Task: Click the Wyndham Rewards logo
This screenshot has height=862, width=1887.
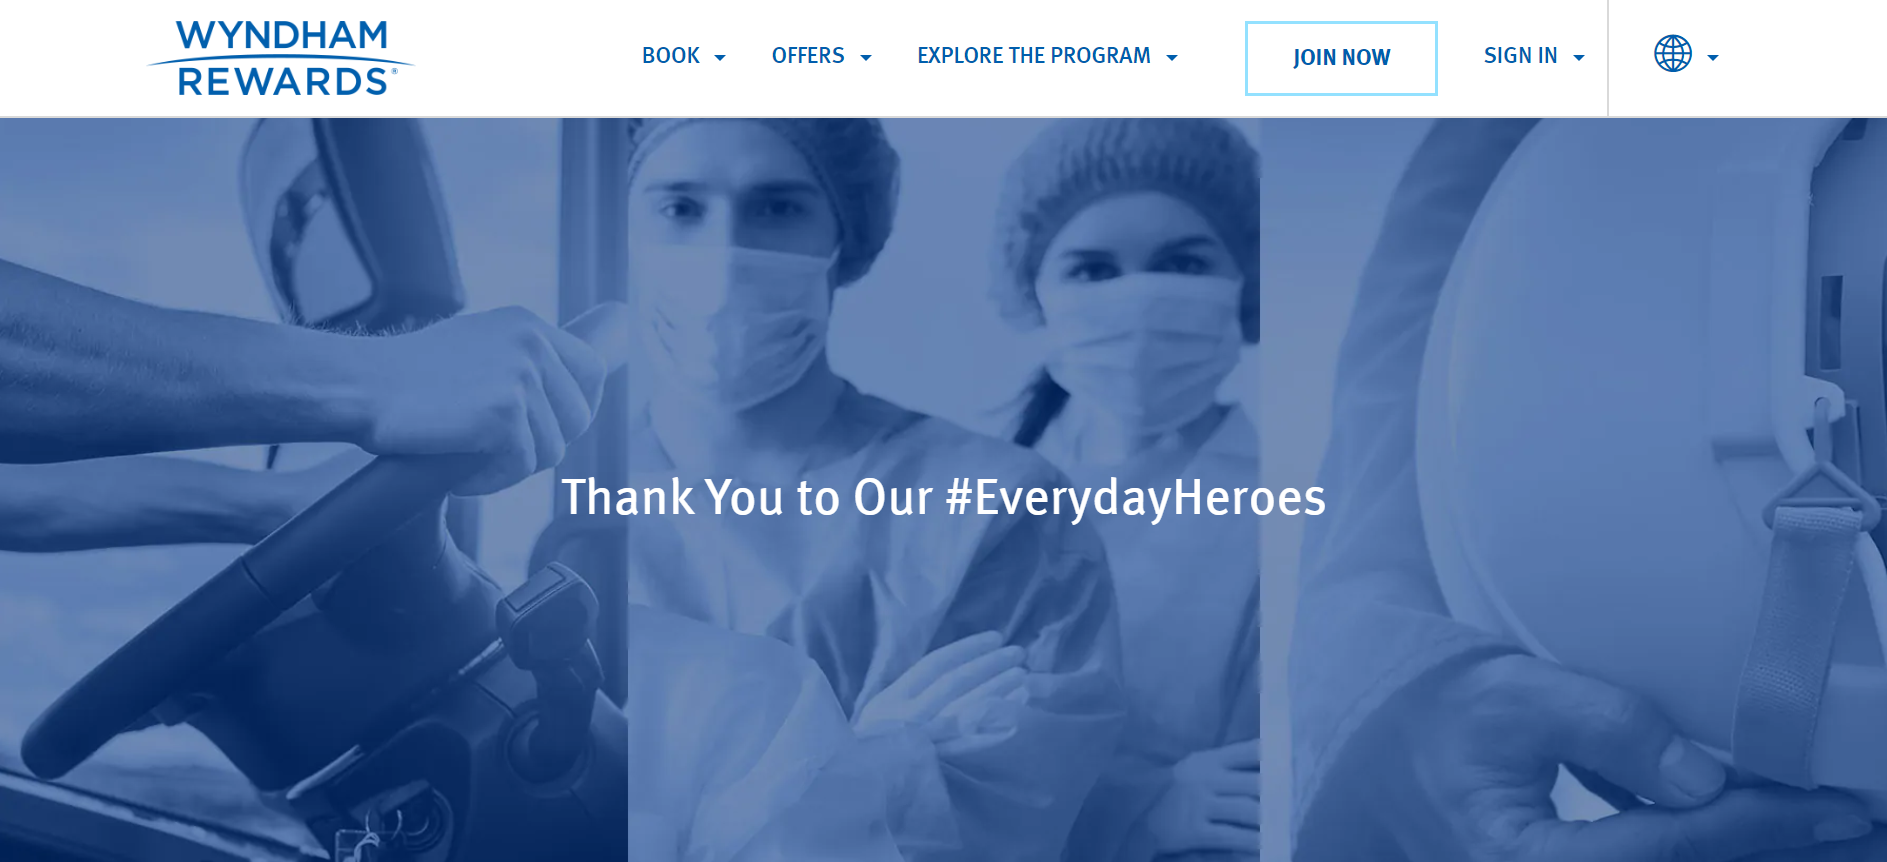Action: click(x=281, y=58)
